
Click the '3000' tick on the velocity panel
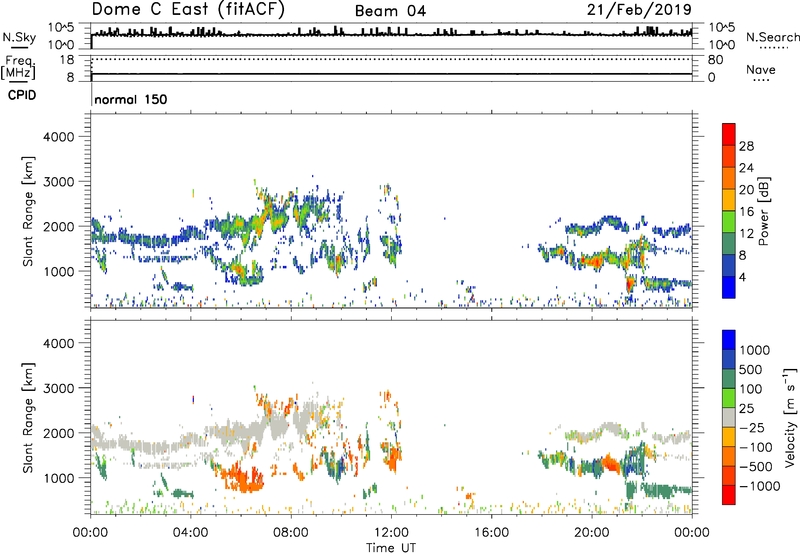pyautogui.click(x=59, y=388)
